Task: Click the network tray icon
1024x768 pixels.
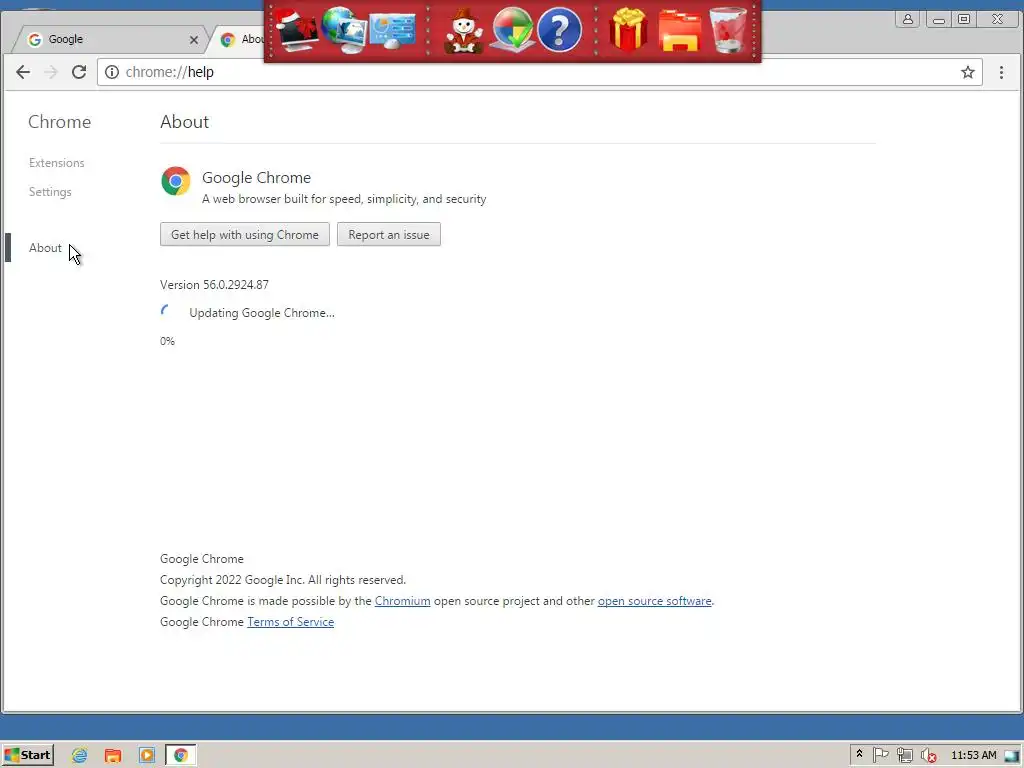Action: coord(904,755)
